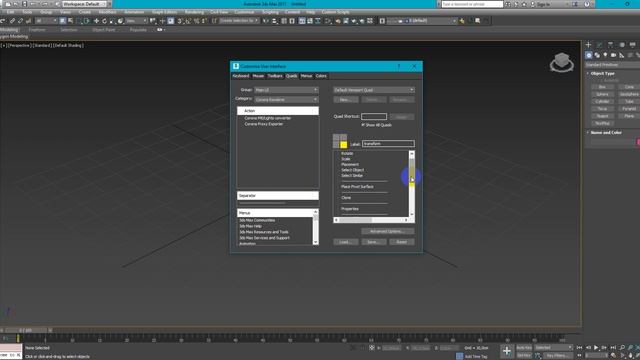This screenshot has height=360, width=640.
Task: Click the Select and Link icon
Action: tap(12, 21)
